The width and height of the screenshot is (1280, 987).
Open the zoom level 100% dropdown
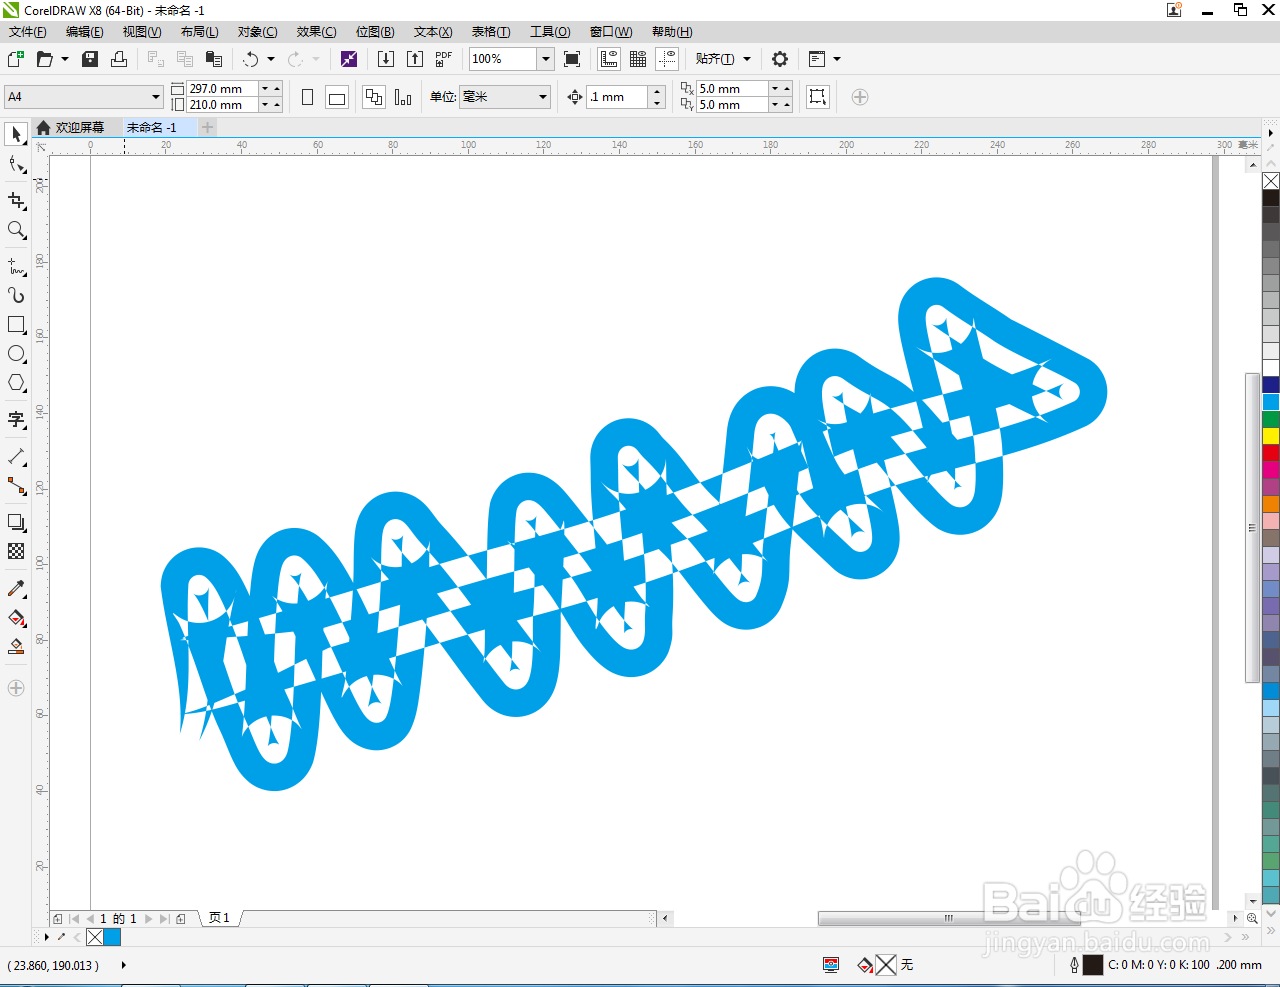point(546,59)
